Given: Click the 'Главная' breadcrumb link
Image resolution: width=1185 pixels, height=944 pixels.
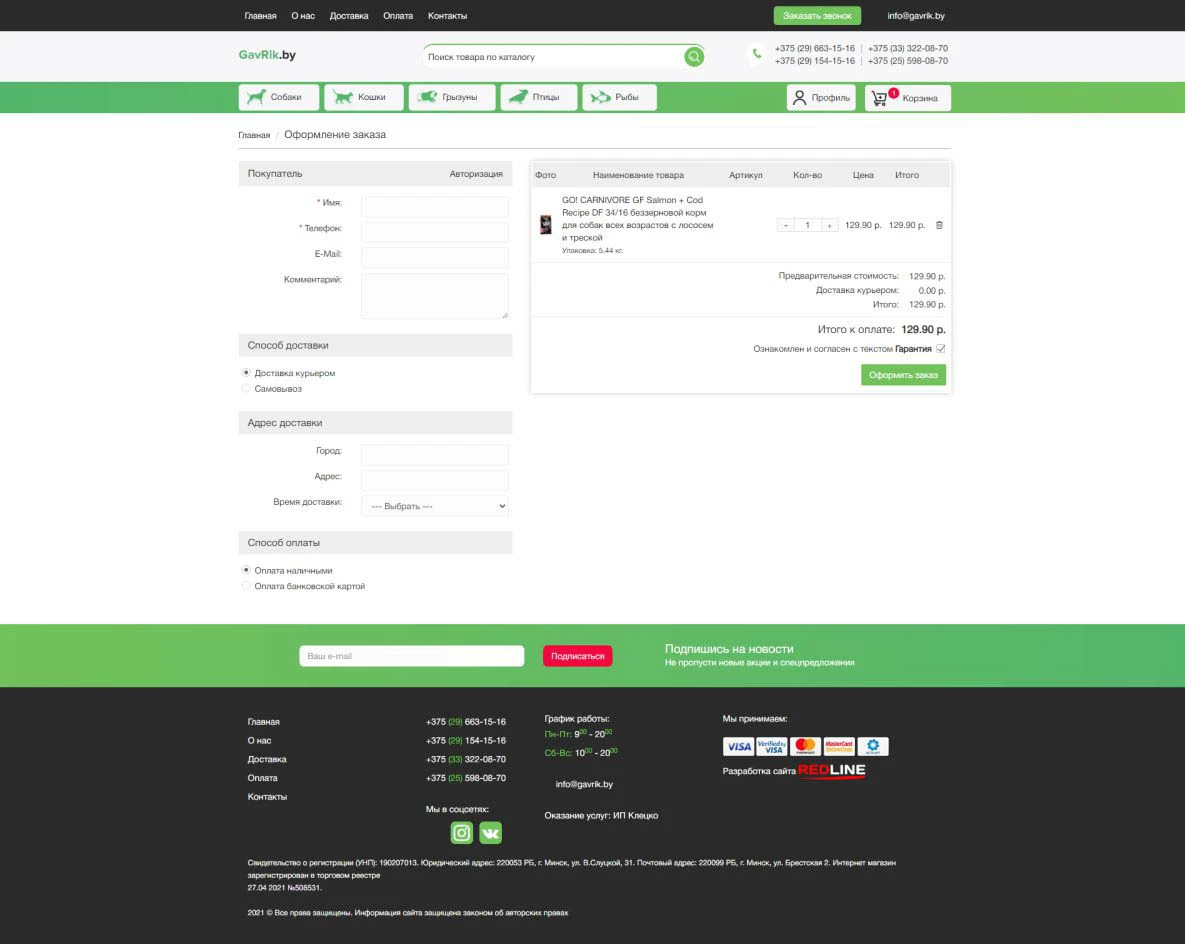Looking at the screenshot, I should 254,135.
